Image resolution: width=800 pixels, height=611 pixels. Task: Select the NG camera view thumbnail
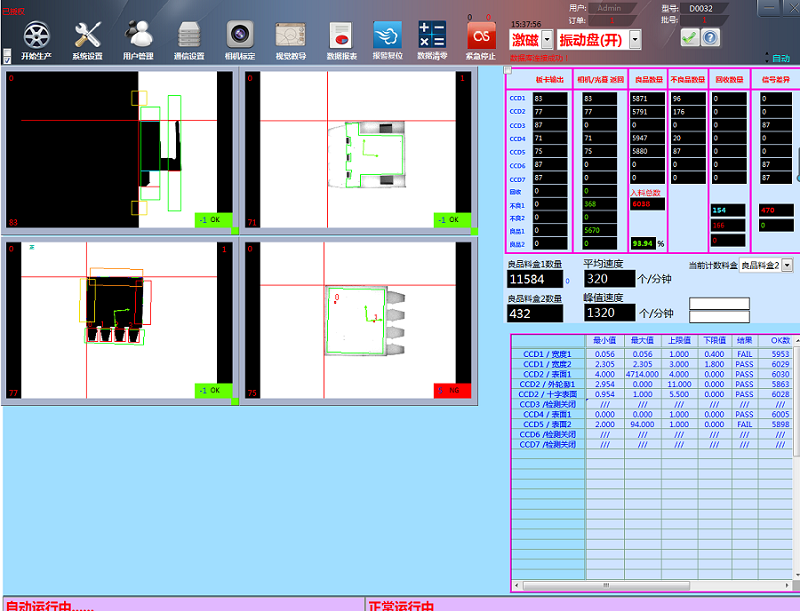tap(360, 321)
